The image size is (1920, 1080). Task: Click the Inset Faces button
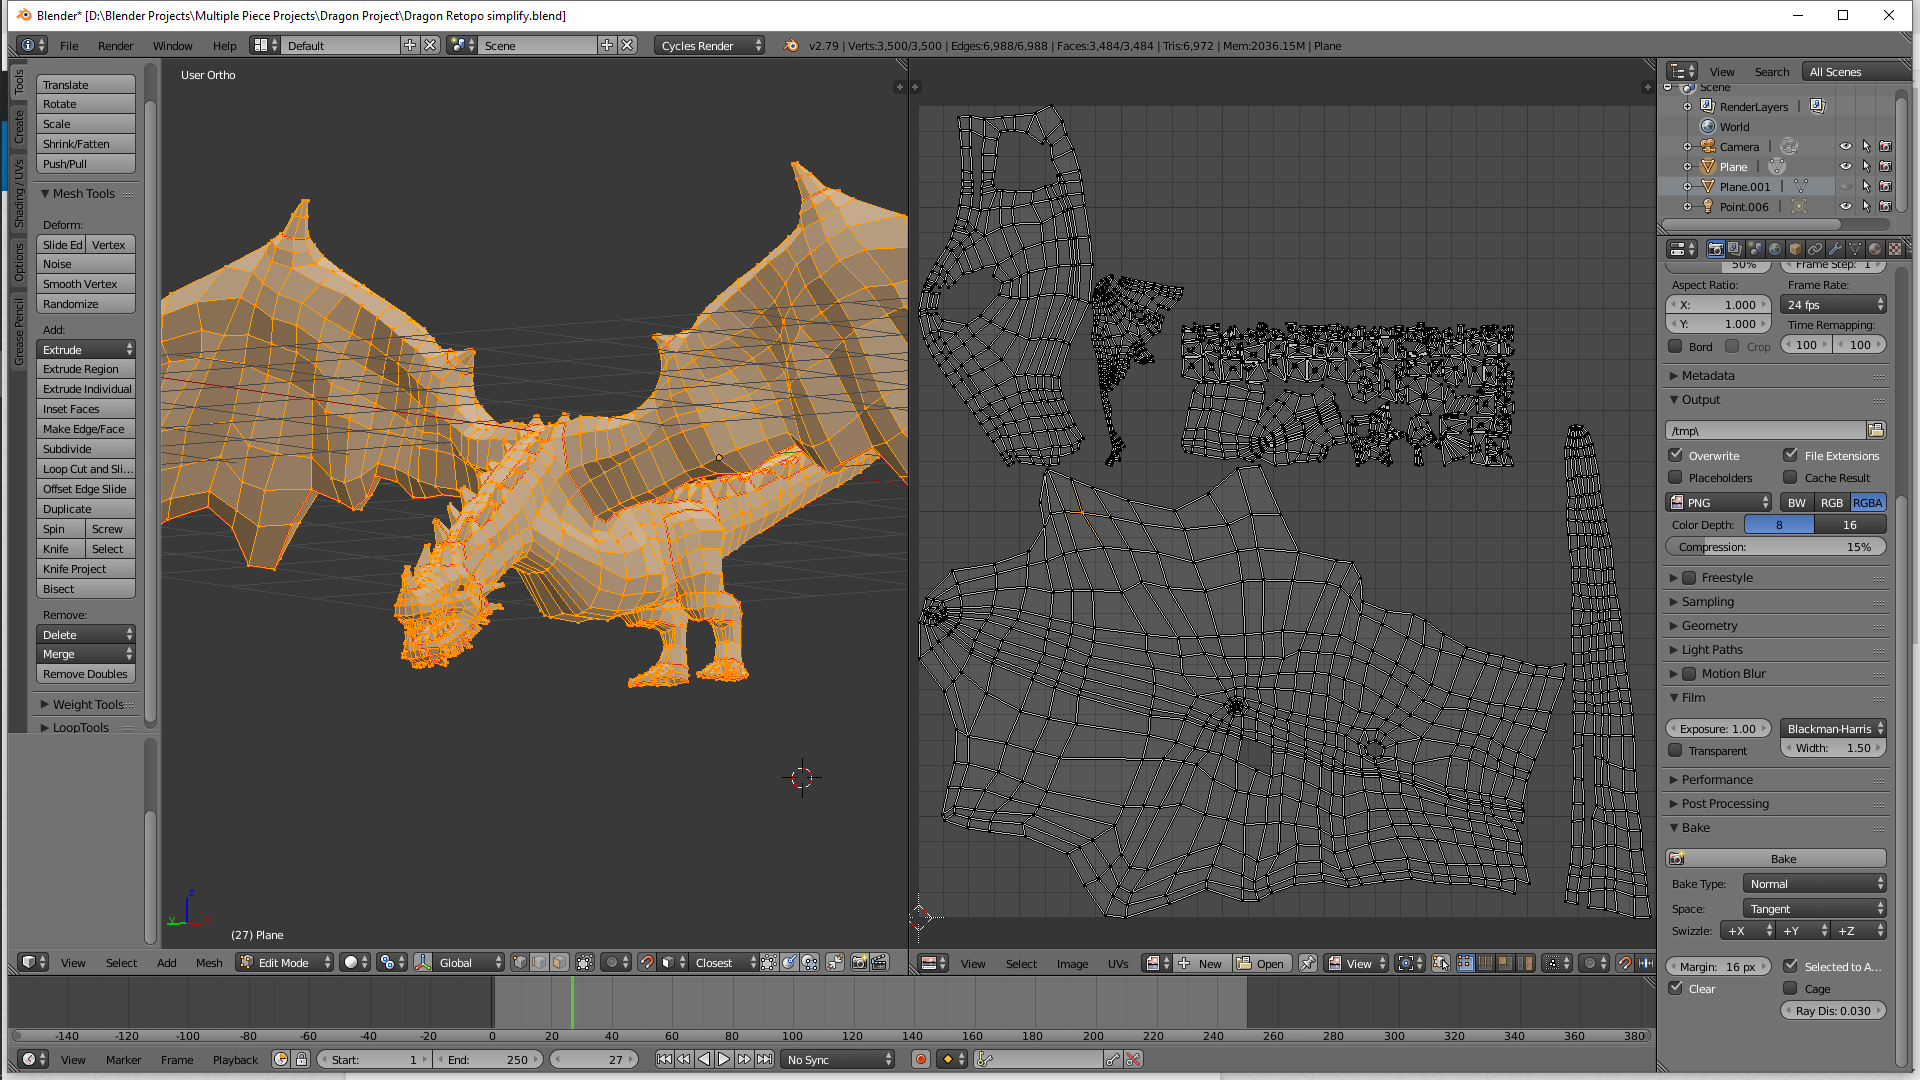tap(86, 409)
